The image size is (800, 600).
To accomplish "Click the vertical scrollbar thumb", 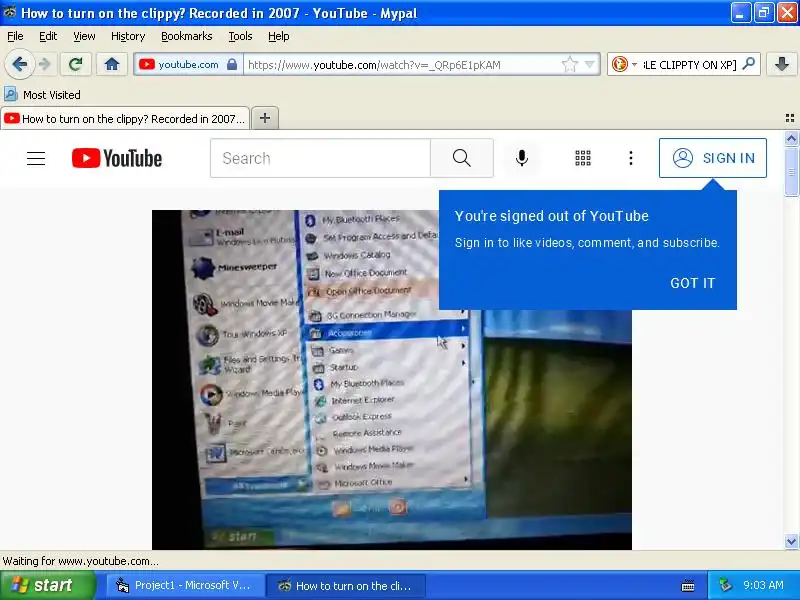I will 791,171.
